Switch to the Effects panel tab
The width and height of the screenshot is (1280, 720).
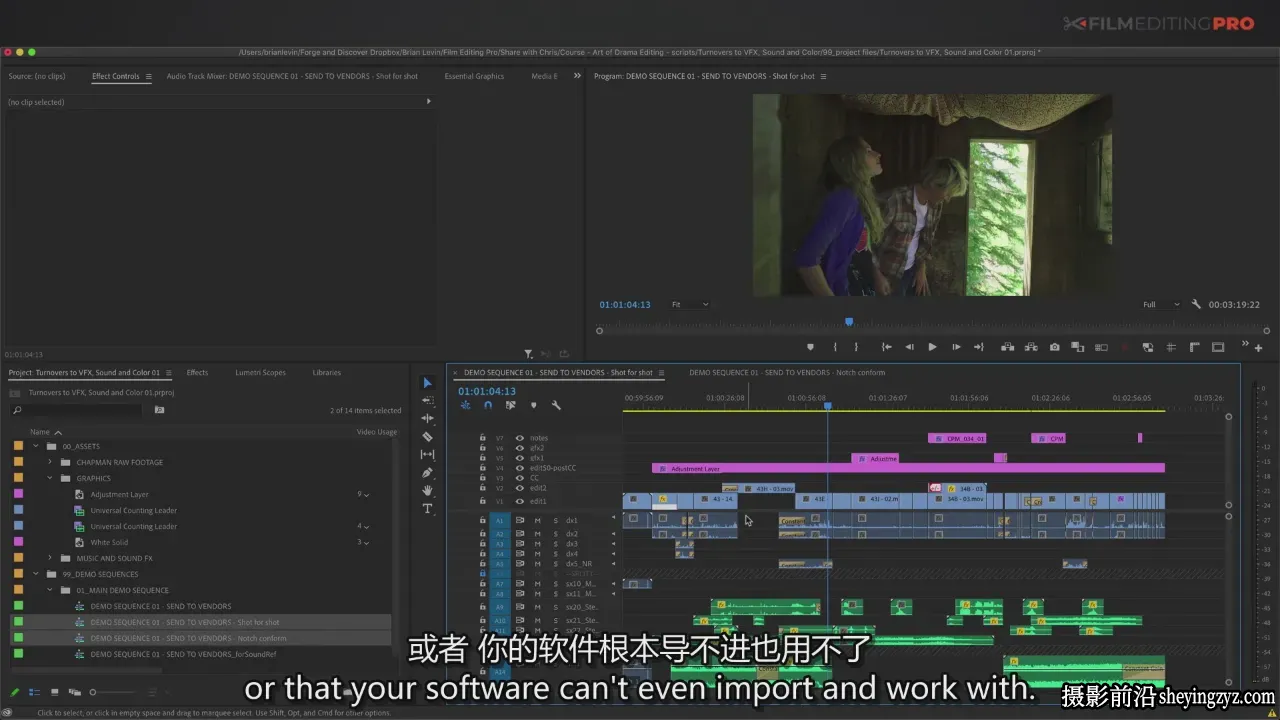point(197,372)
